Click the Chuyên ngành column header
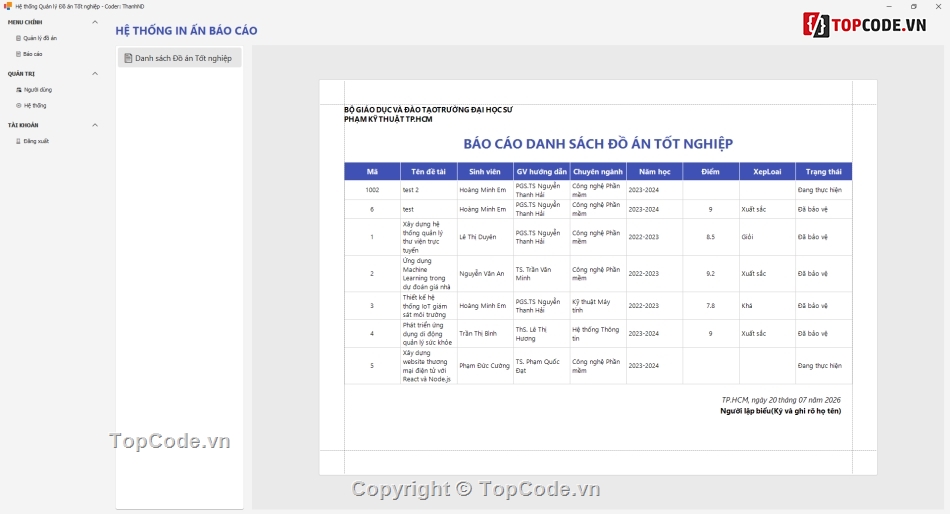Screen dimensions: 950x514 pyautogui.click(x=598, y=172)
